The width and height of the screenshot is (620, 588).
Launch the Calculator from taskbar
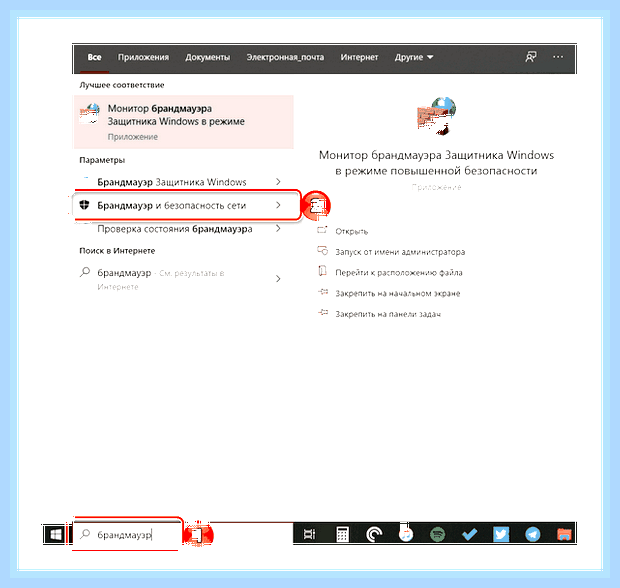click(342, 535)
